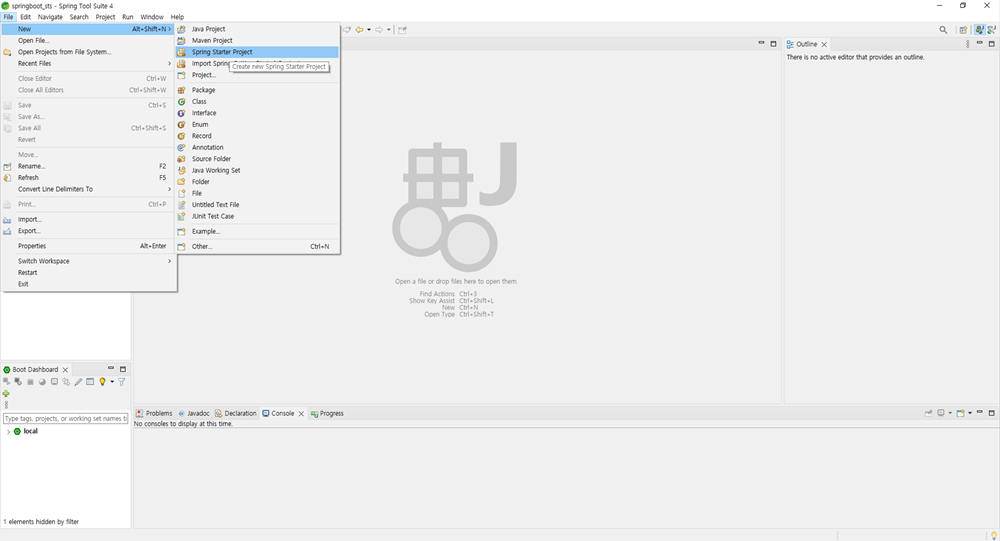Switch to the Declaration tab
Screen dimensions: 1000x541
[x=235, y=413]
